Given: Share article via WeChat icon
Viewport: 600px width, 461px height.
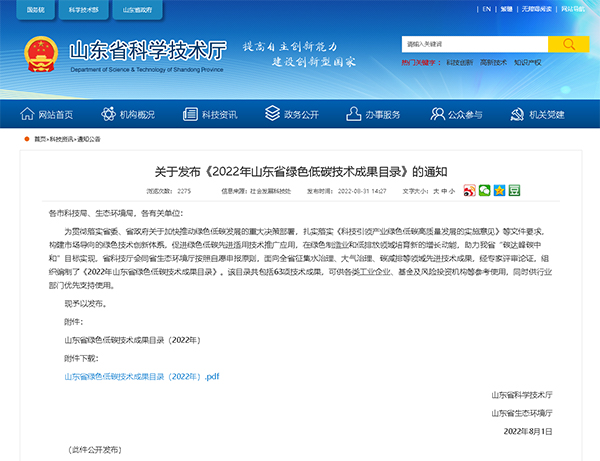Looking at the screenshot, I should 484,189.
